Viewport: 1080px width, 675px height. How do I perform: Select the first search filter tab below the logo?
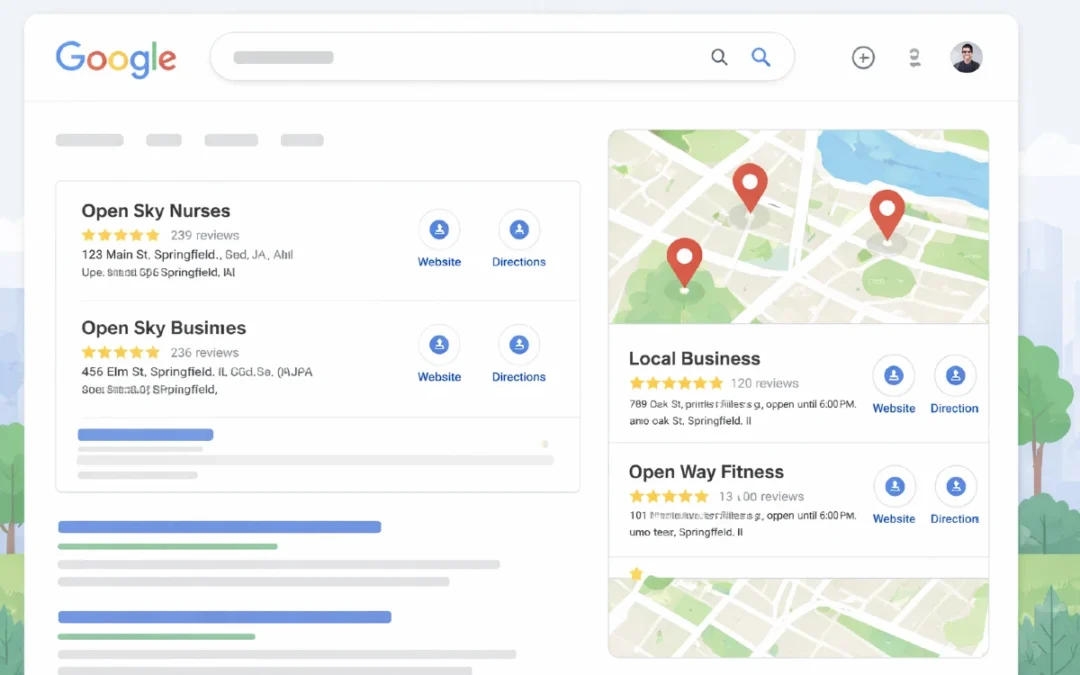click(89, 140)
